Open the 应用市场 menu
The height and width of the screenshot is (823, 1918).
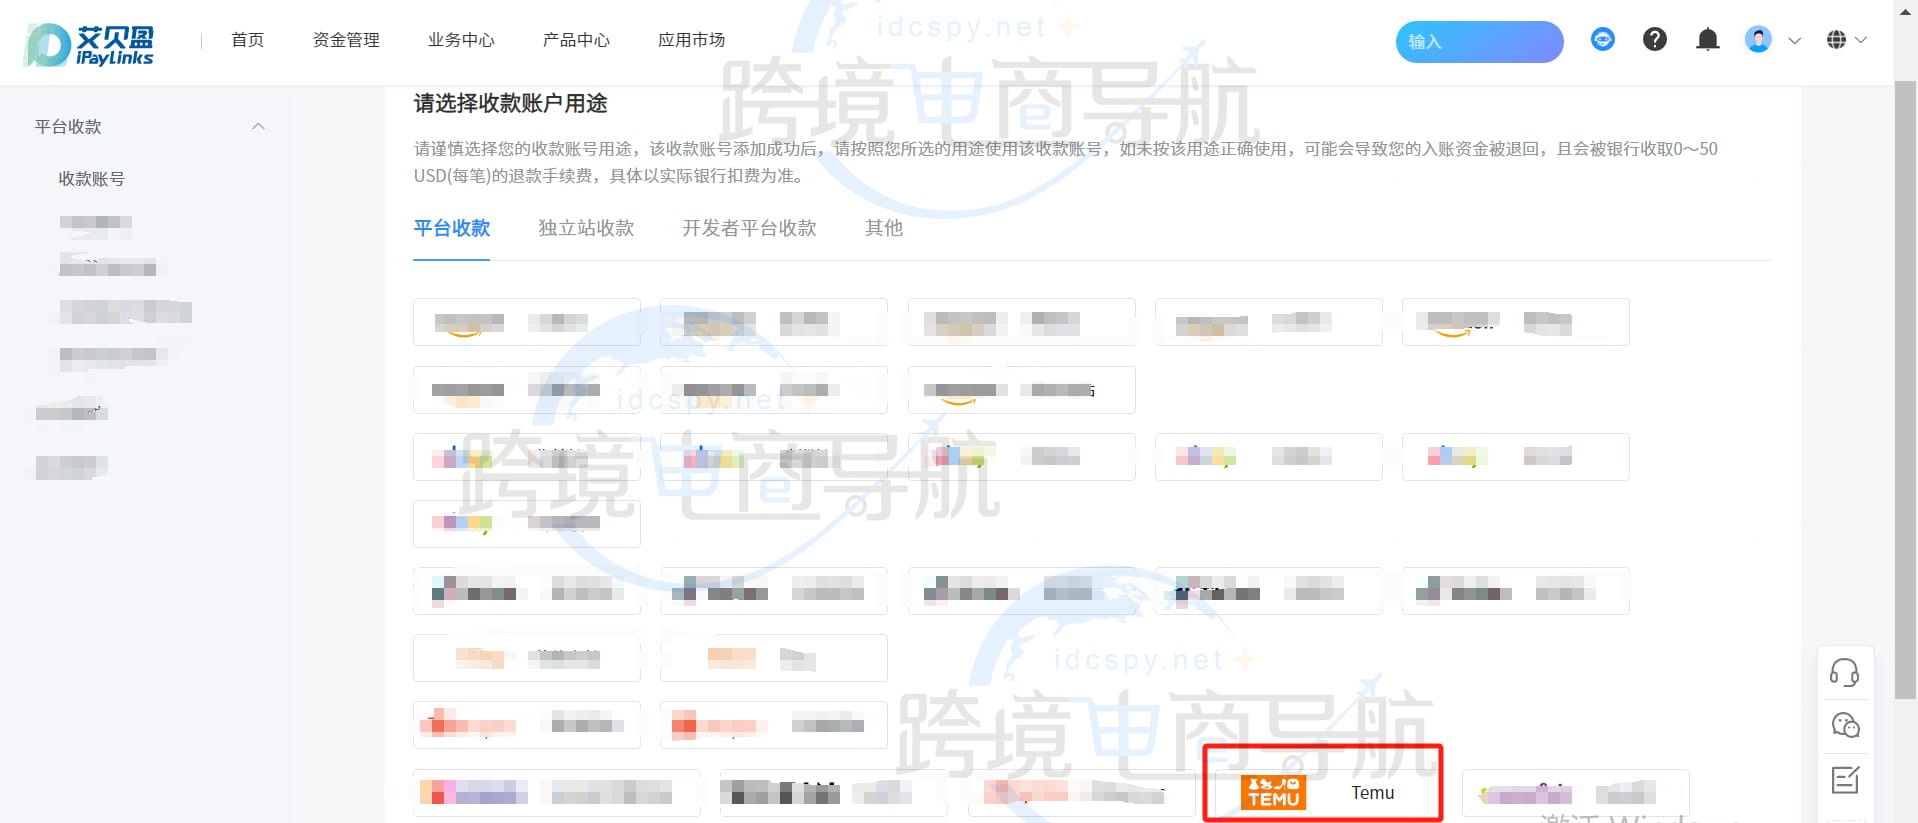coord(691,40)
